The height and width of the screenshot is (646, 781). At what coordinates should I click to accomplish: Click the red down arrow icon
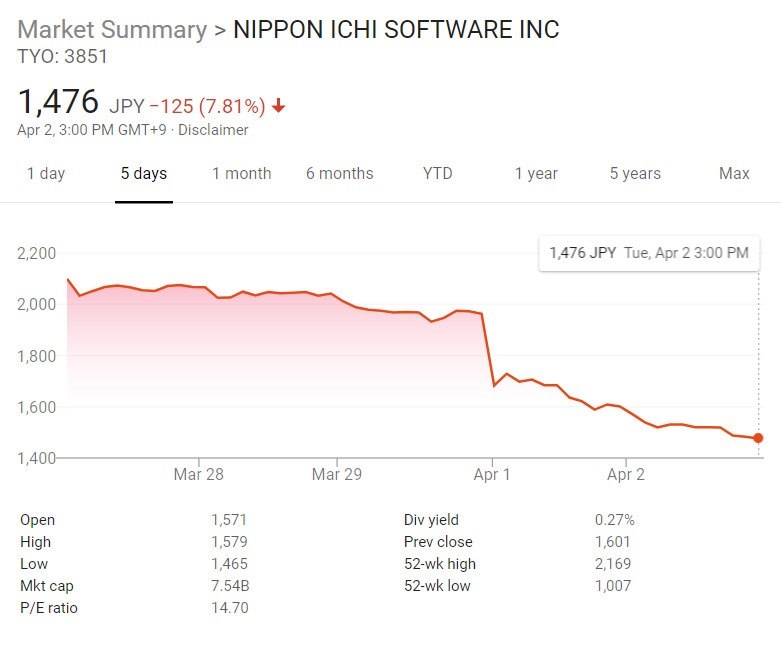[x=278, y=106]
